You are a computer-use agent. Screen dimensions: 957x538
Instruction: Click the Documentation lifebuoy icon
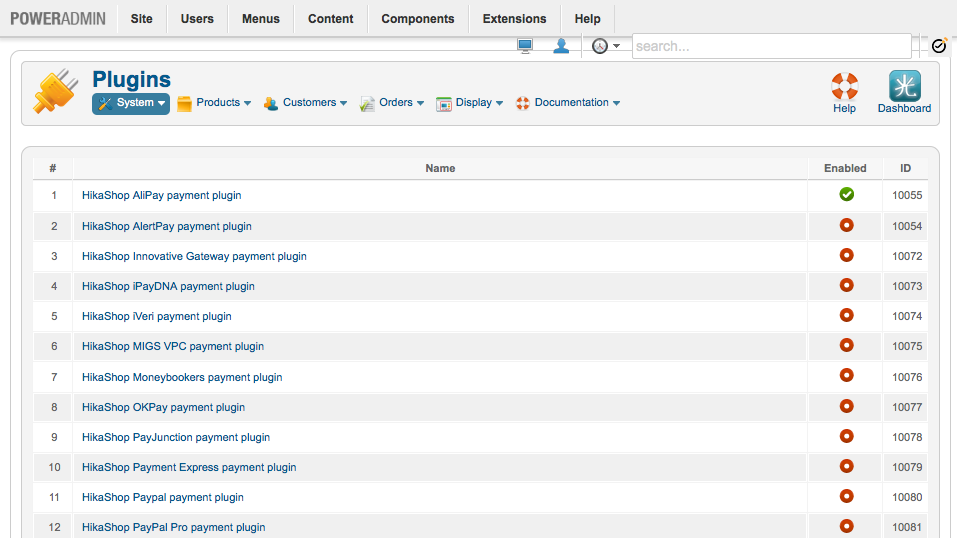(x=522, y=103)
